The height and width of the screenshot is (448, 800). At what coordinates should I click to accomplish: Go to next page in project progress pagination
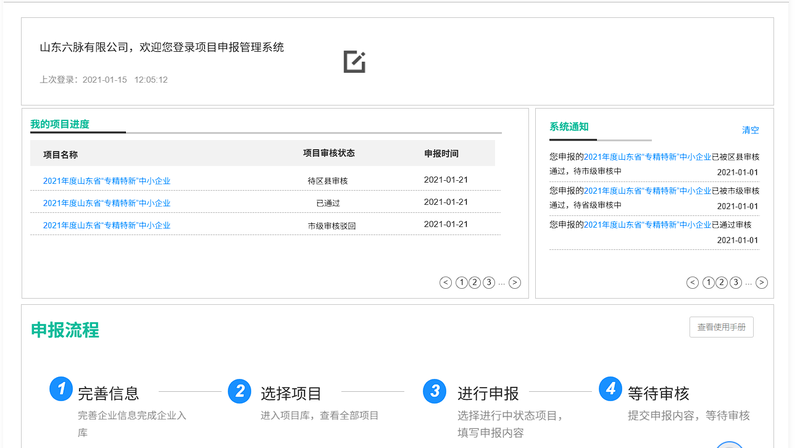[x=514, y=283]
